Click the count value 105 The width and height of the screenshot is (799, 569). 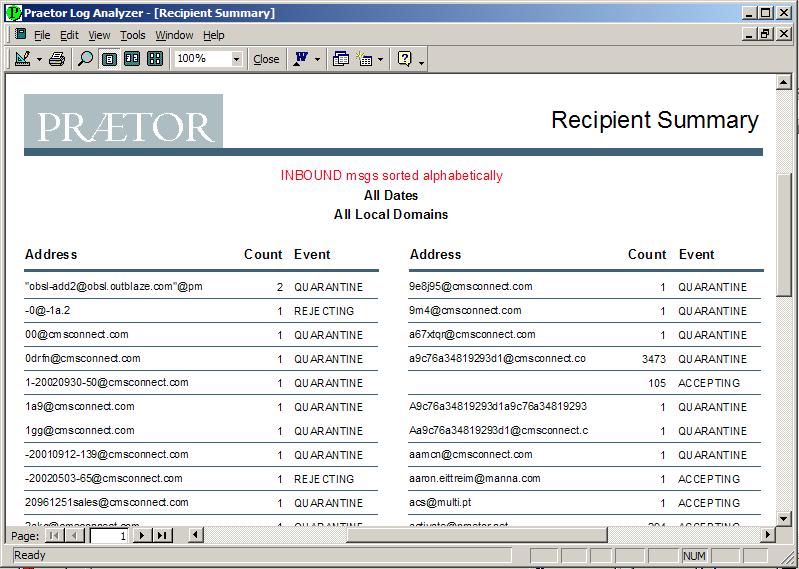(x=657, y=383)
